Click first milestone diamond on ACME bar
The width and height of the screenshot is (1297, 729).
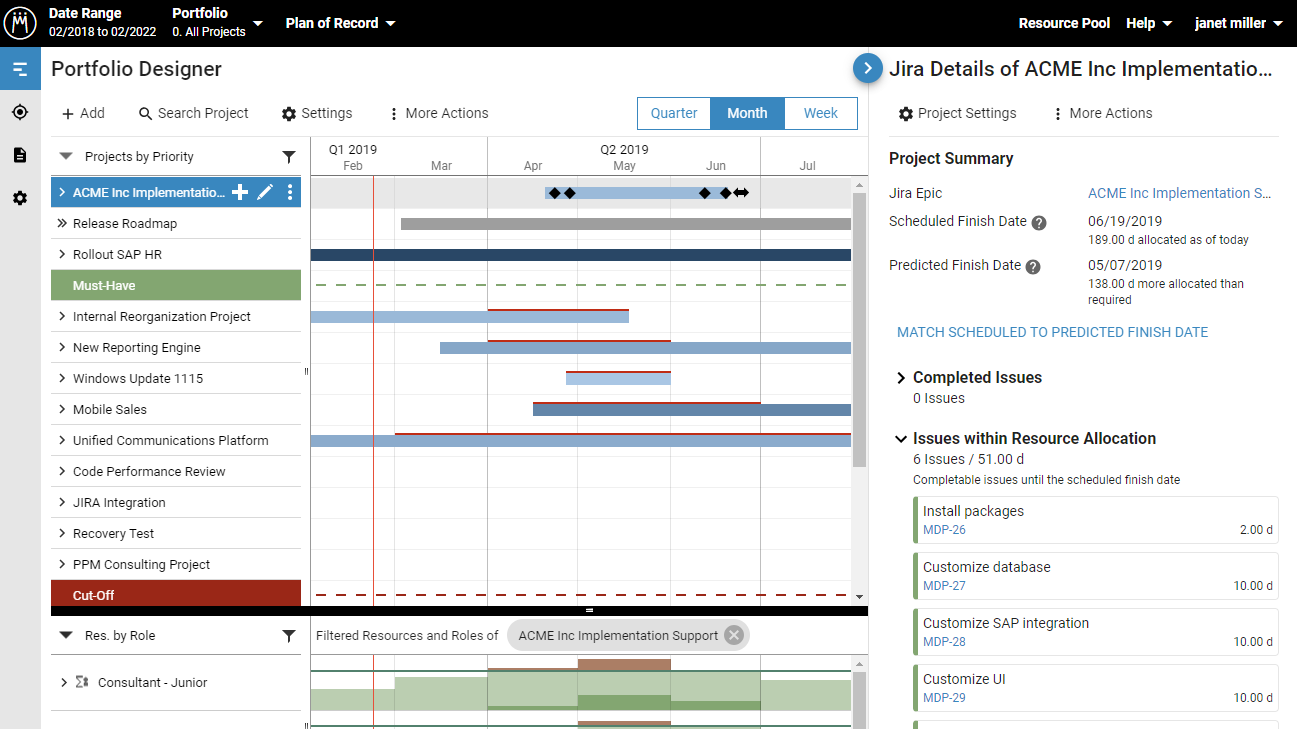click(554, 193)
